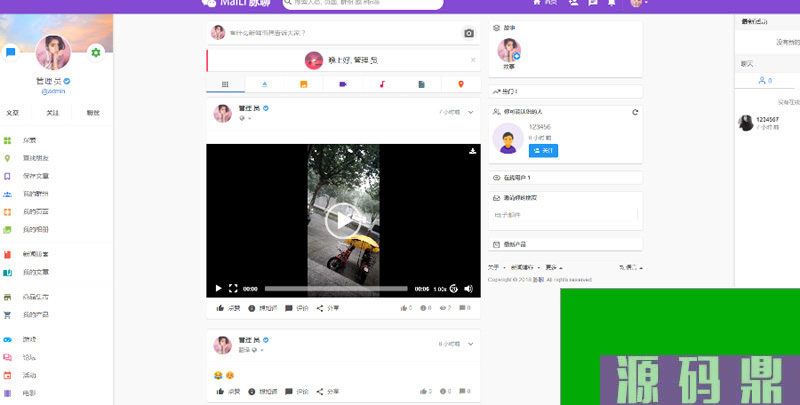This screenshot has height=405, width=800.
Task: Open the messages icon in the header
Action: (592, 3)
